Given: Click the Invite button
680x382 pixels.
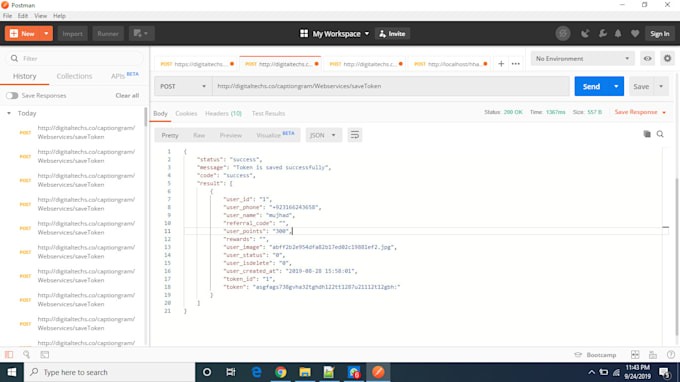Looking at the screenshot, I should tap(392, 33).
